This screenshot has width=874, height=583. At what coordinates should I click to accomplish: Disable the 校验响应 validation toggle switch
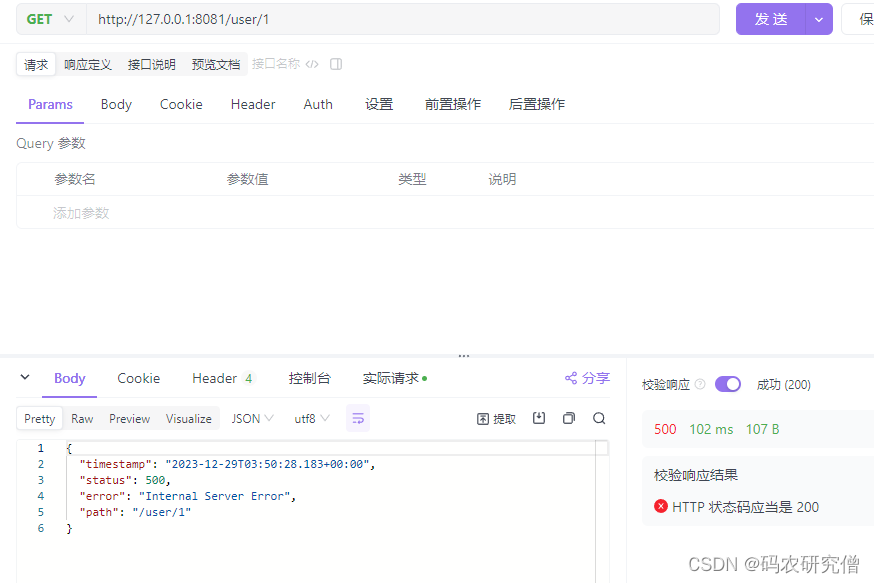coord(728,383)
